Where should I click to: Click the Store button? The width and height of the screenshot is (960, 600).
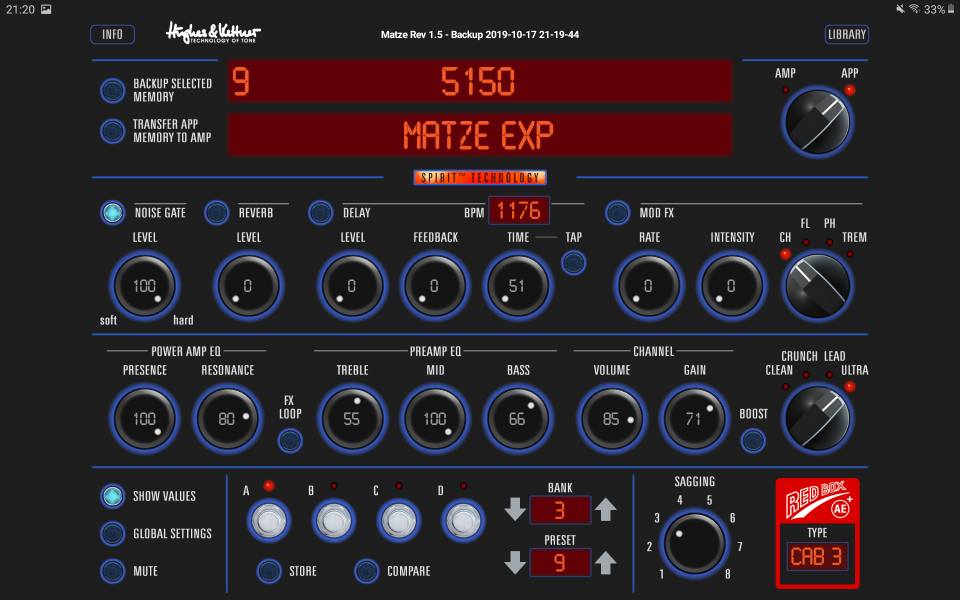point(269,571)
